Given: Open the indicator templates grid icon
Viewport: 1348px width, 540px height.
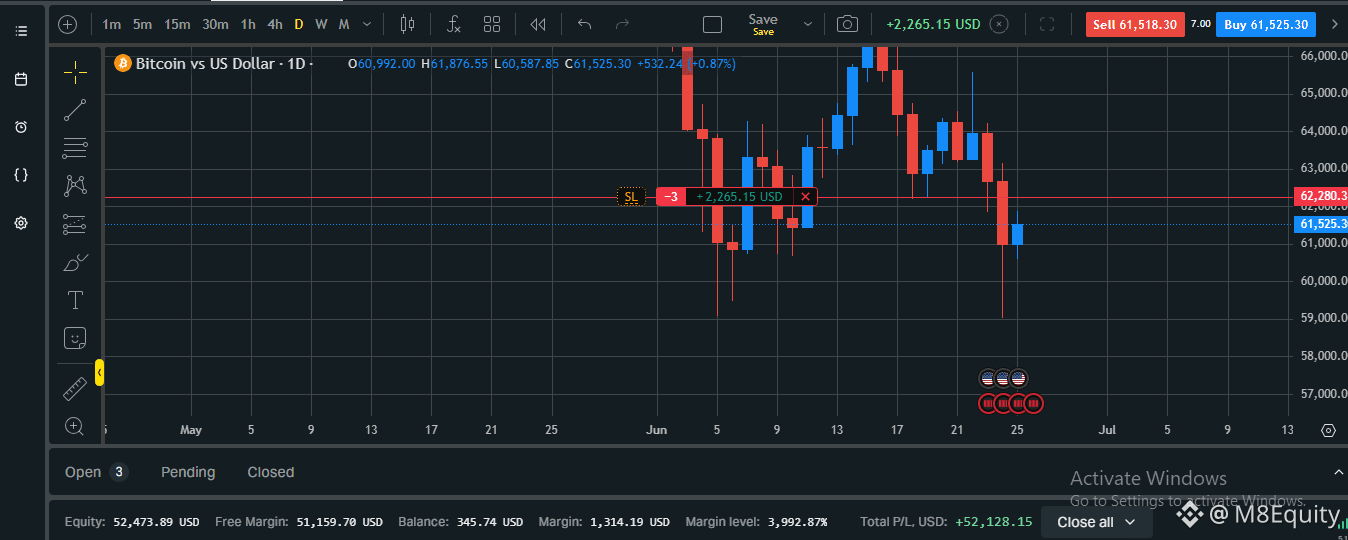Looking at the screenshot, I should [x=492, y=24].
